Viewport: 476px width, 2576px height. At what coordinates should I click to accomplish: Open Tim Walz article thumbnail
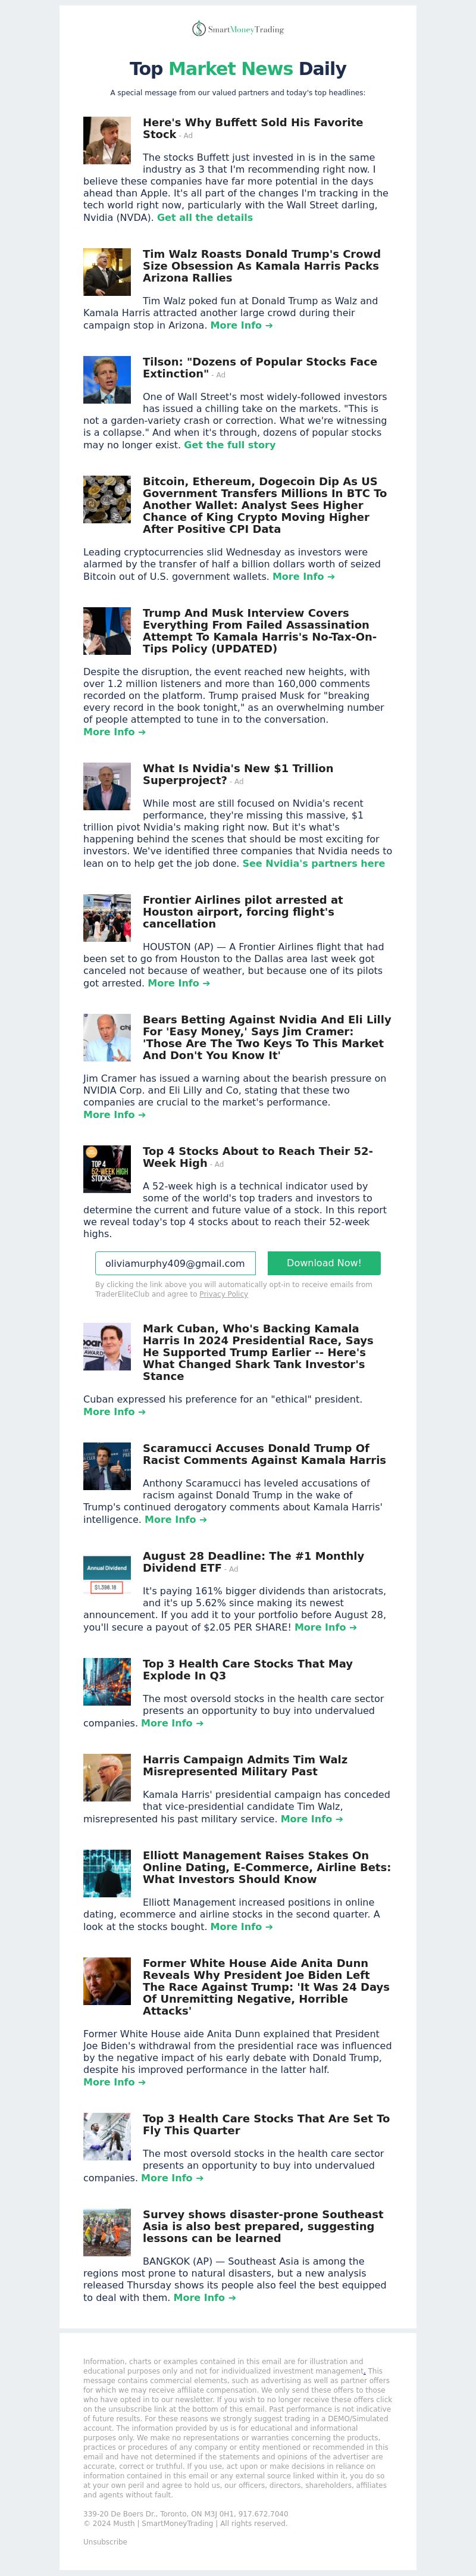(107, 272)
